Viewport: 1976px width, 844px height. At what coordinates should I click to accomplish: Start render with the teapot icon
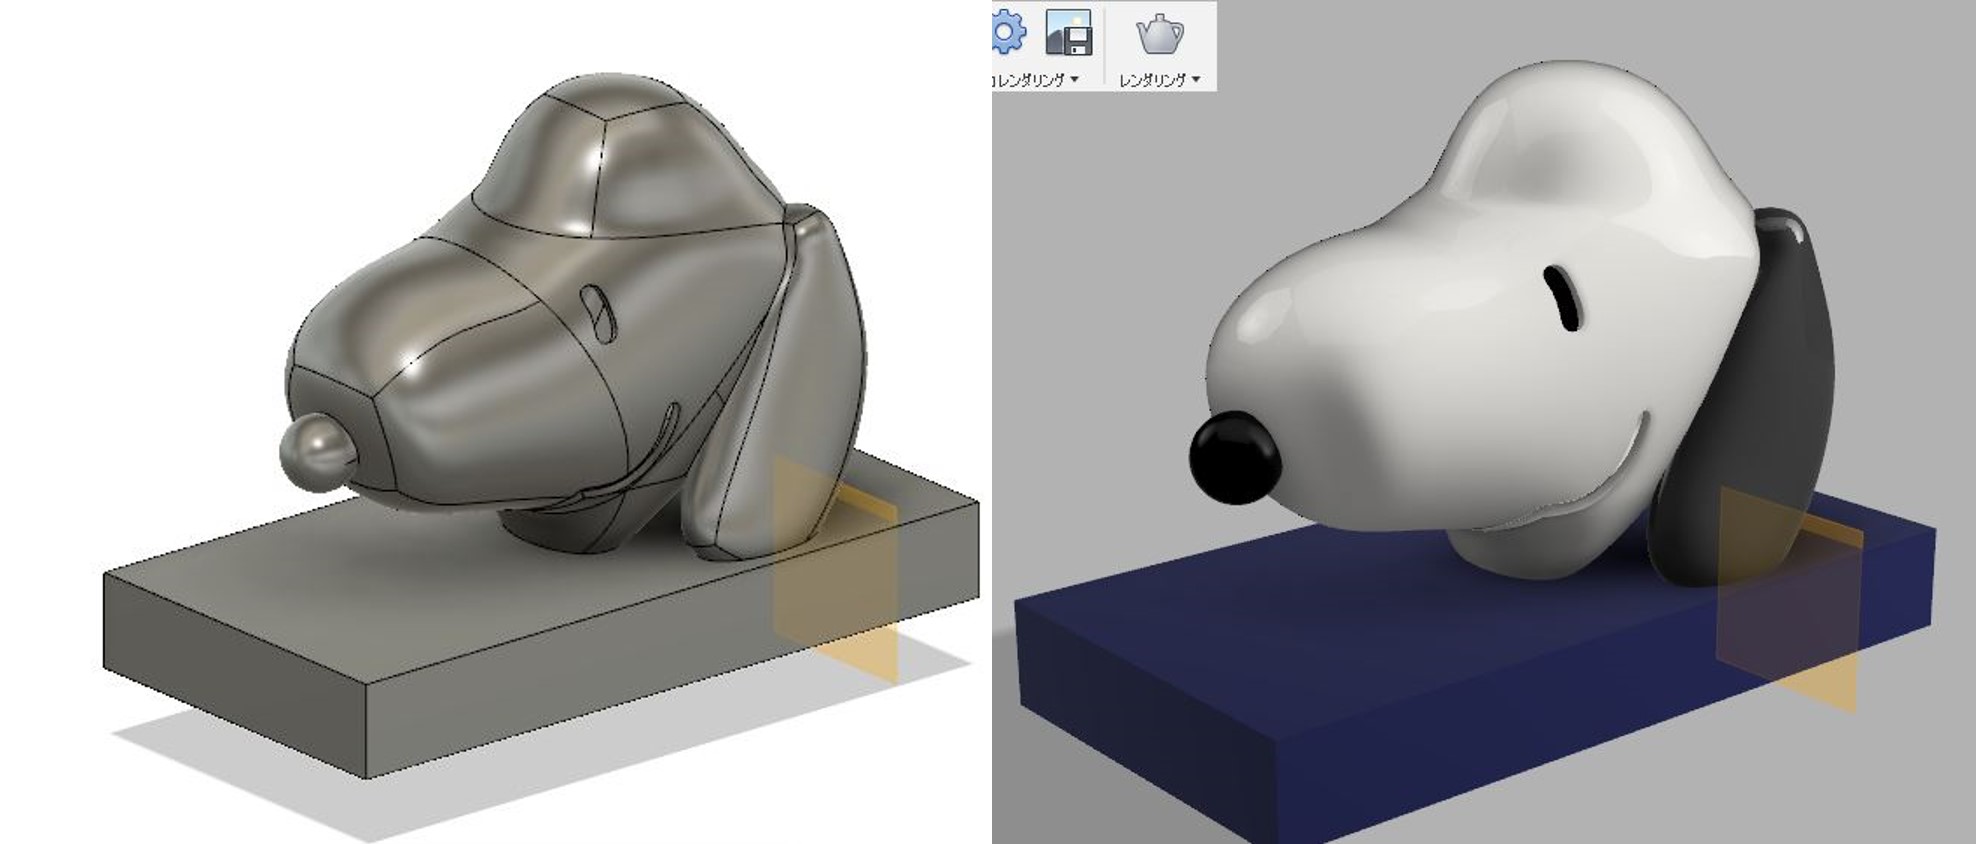[1160, 33]
